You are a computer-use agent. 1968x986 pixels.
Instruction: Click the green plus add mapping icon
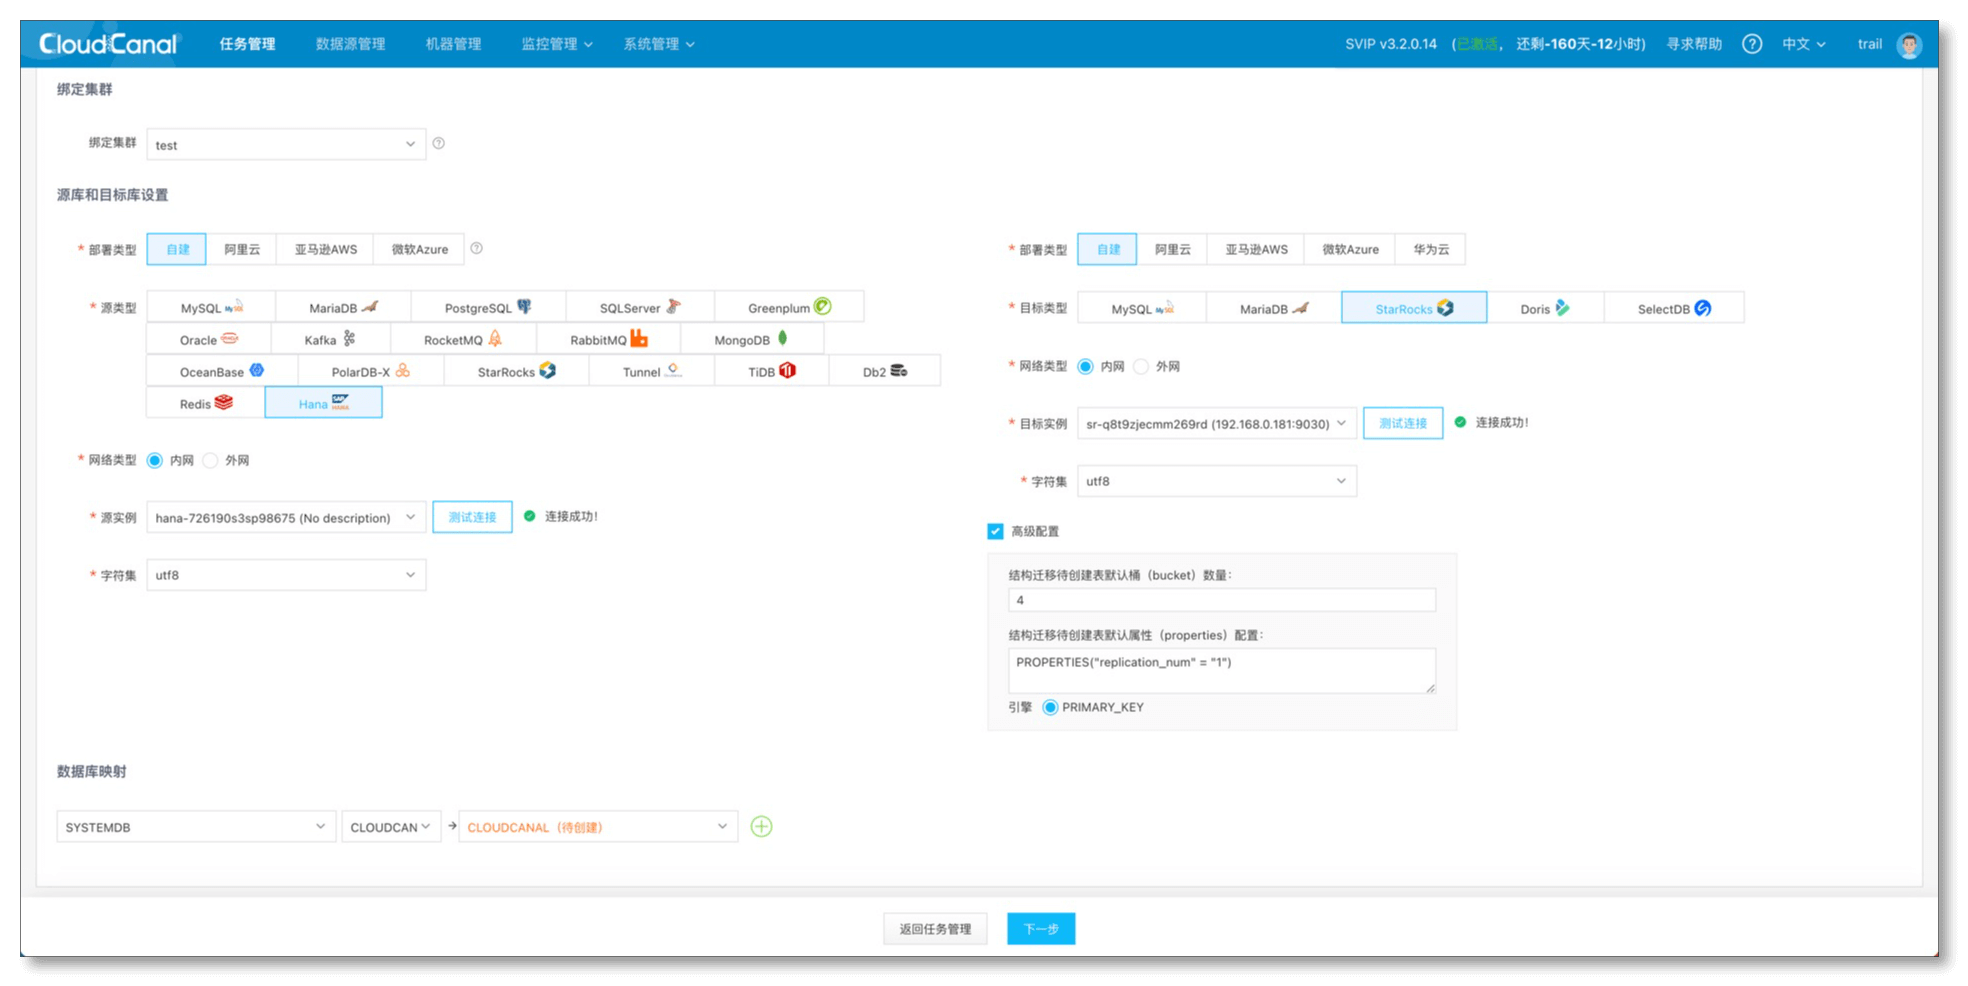point(761,827)
